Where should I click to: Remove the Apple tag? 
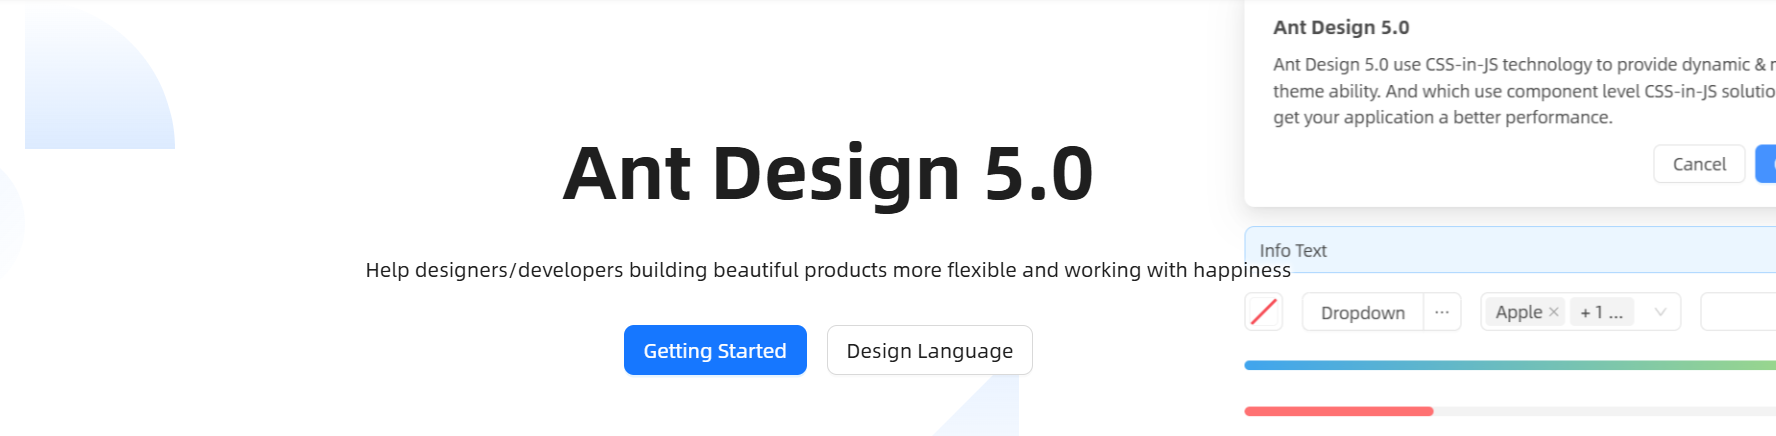coord(1554,312)
